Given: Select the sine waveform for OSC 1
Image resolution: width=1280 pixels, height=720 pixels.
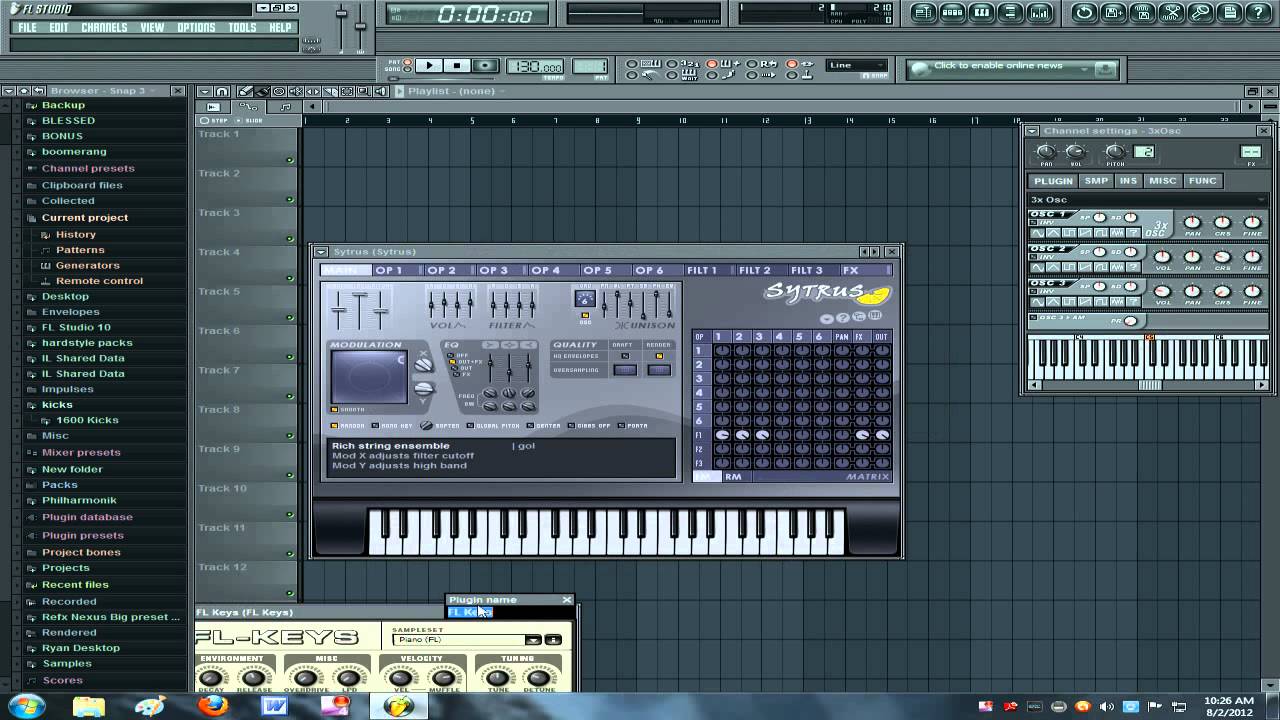Looking at the screenshot, I should 1037,232.
